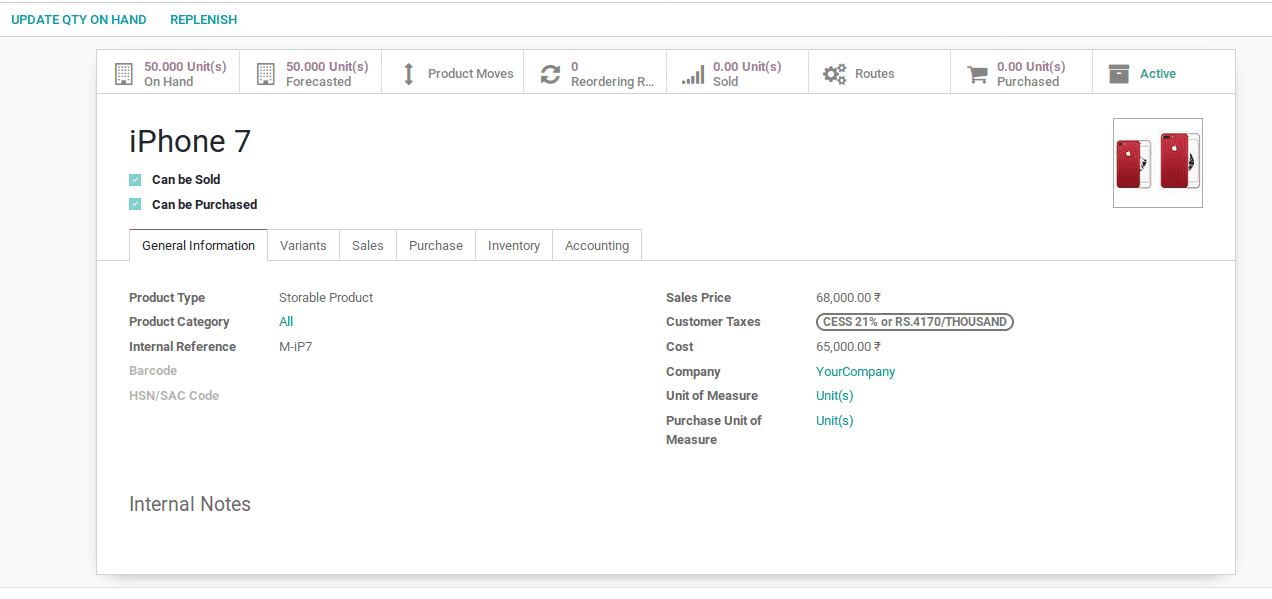Viewport: 1272px width, 599px height.
Task: Toggle the Can be Purchased checkbox
Action: click(x=135, y=204)
